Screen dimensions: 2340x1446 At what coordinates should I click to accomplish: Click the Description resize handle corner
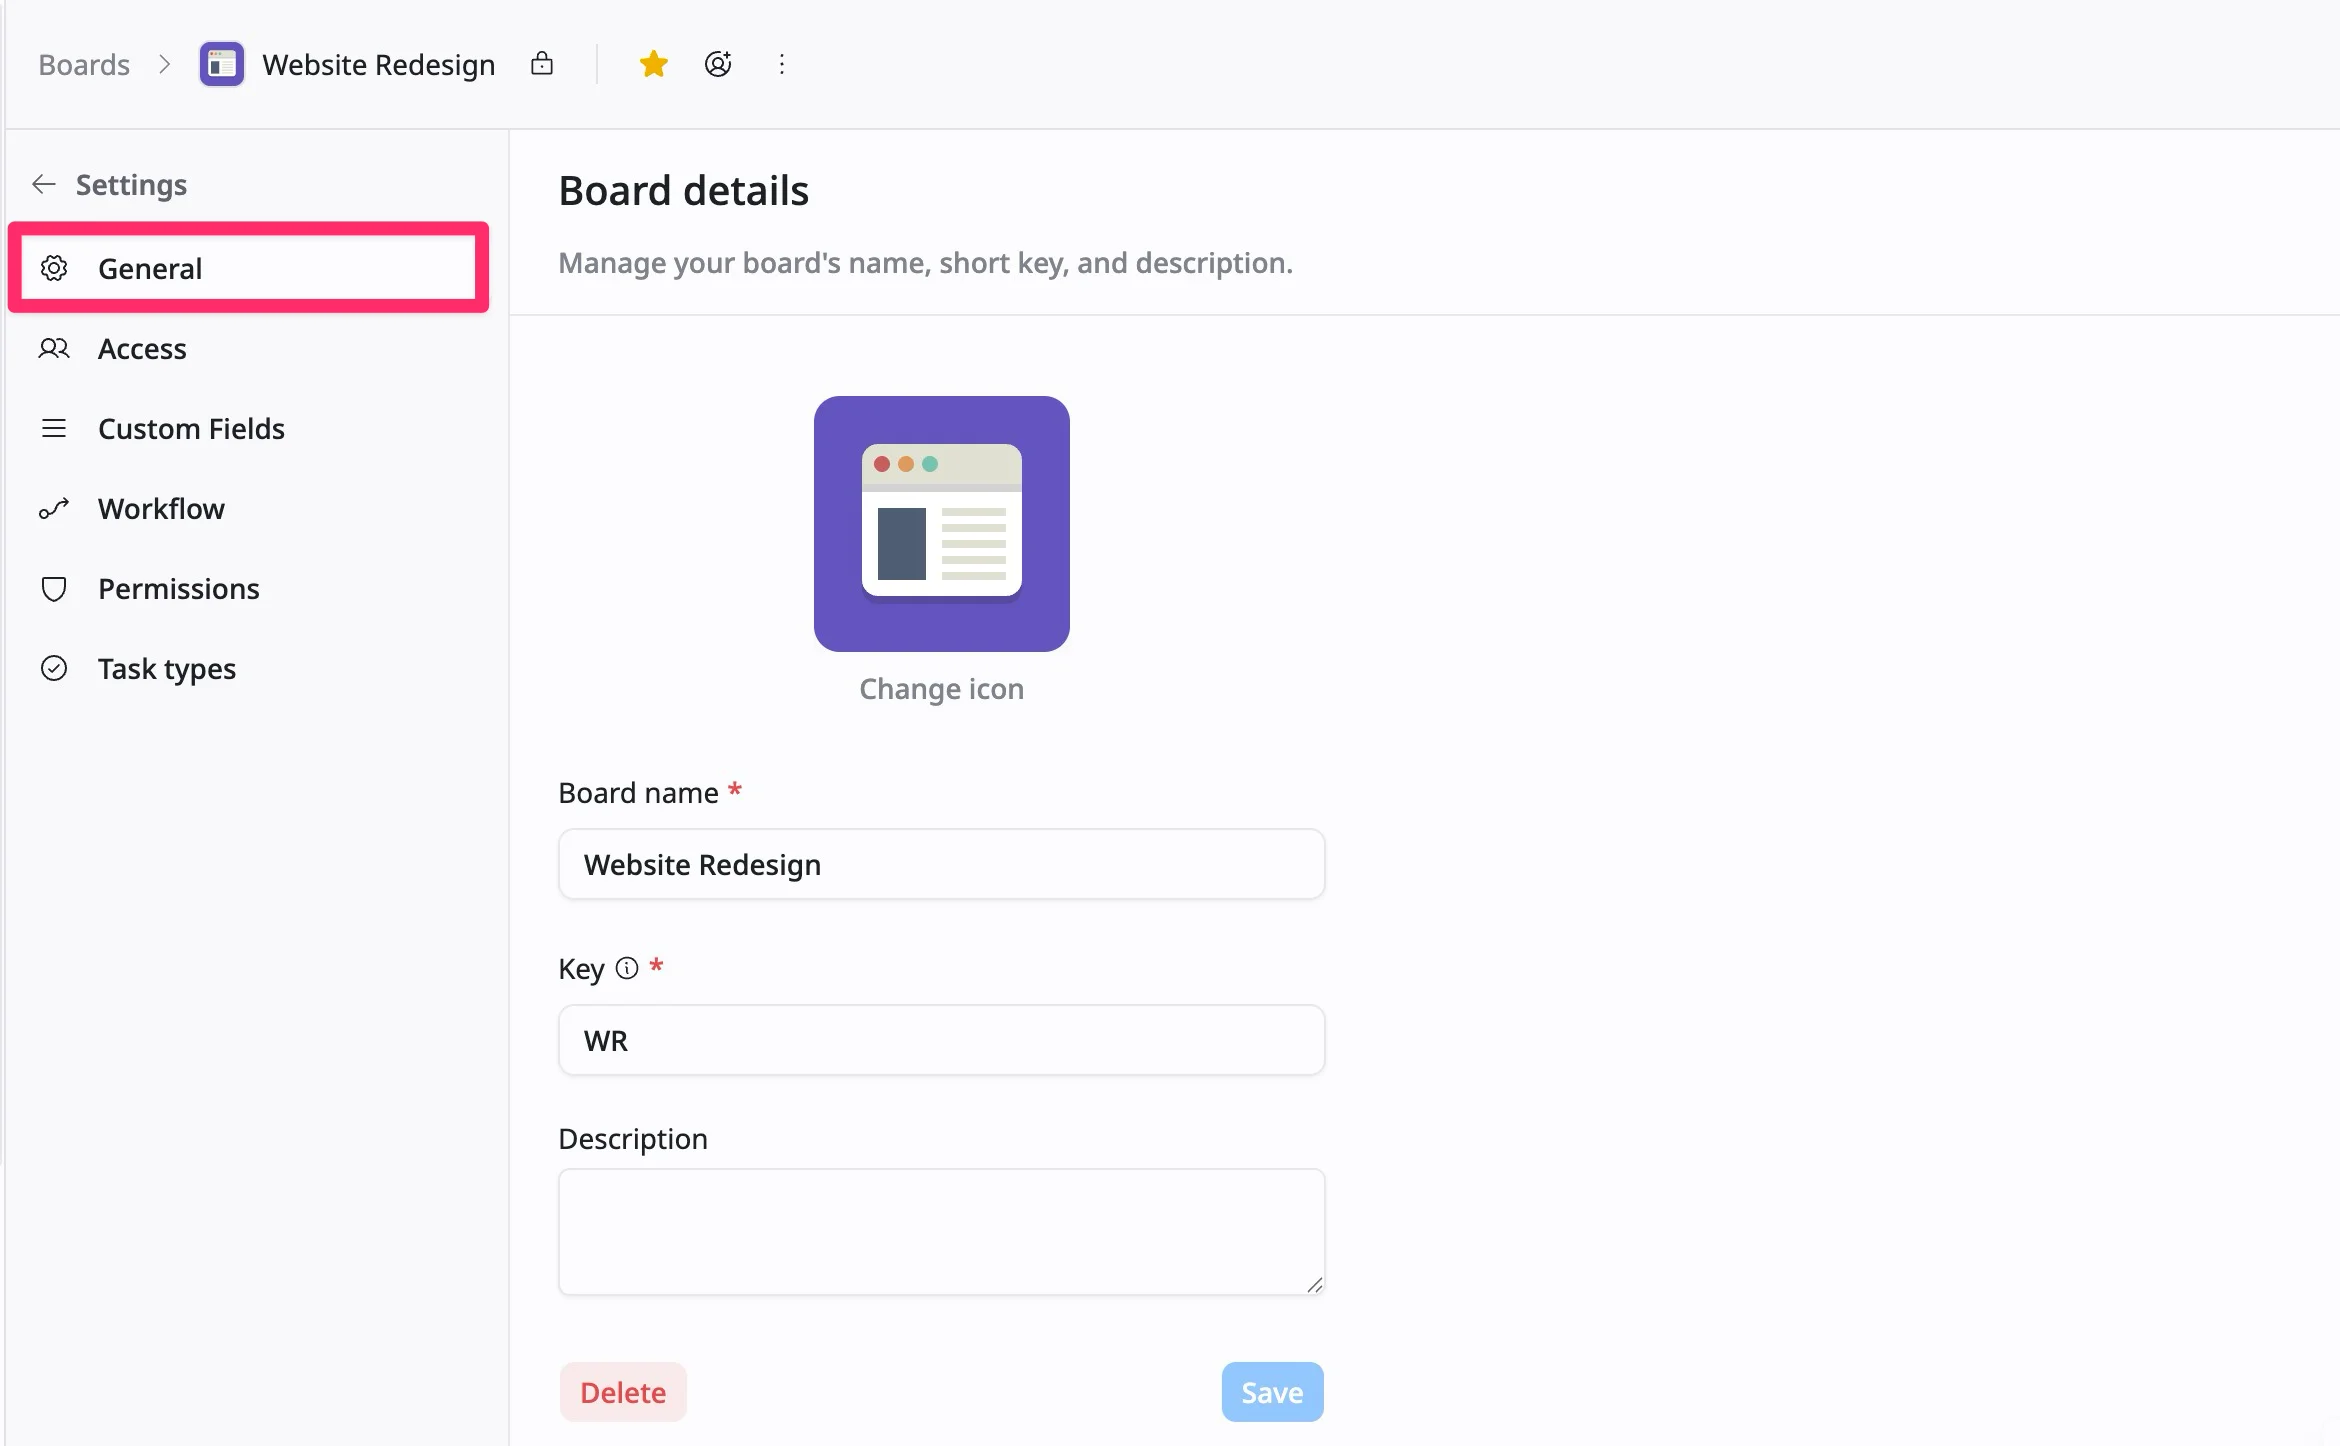tap(1314, 1285)
